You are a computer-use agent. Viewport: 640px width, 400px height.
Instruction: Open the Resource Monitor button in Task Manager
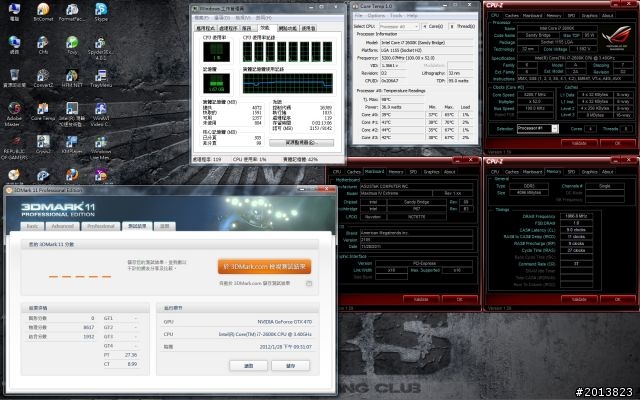pyautogui.click(x=301, y=142)
